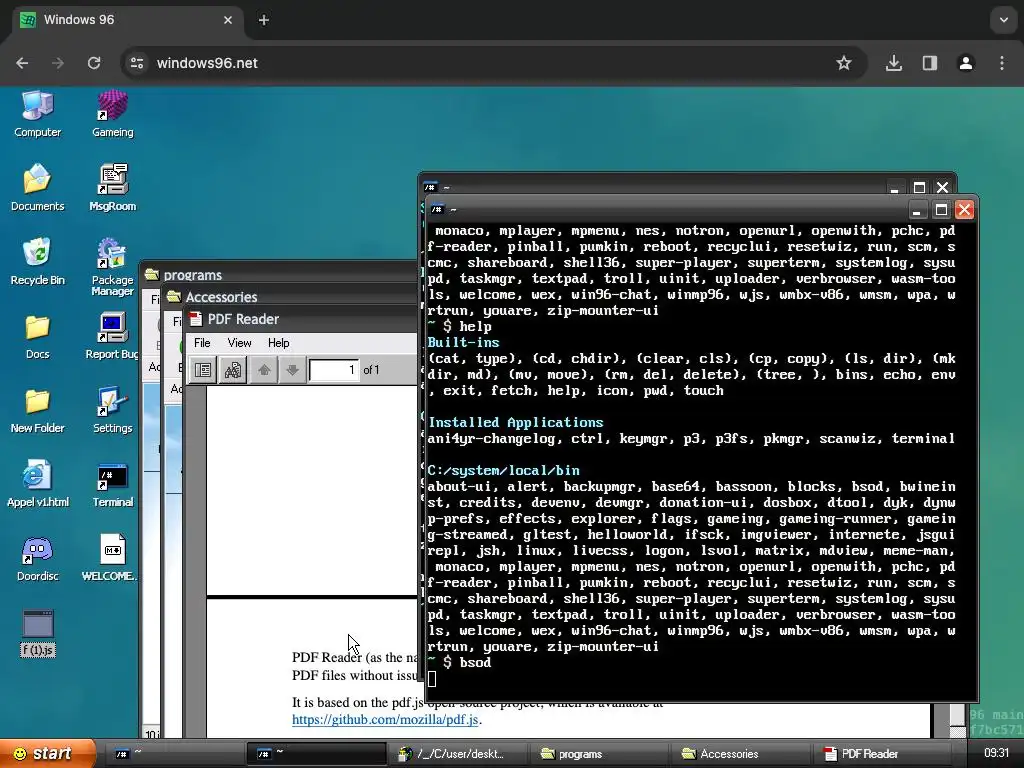Screen dimensions: 1024x768
Task: Open the Report Bug shortcut
Action: tap(112, 336)
